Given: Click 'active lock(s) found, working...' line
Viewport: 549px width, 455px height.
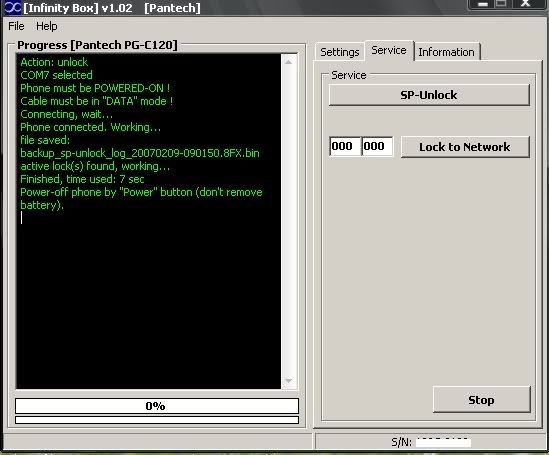Looking at the screenshot, I should tap(95, 166).
